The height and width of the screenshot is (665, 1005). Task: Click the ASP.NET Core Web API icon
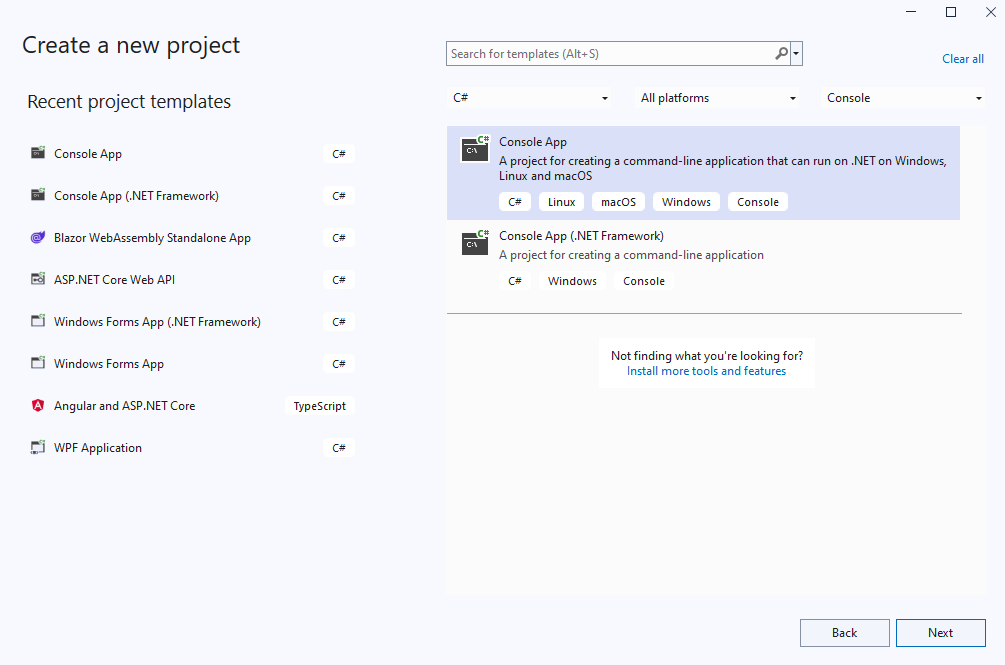(38, 280)
